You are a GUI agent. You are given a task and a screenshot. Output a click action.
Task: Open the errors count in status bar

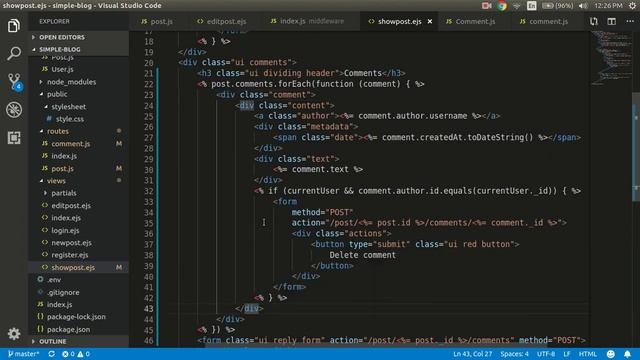pos(68,354)
